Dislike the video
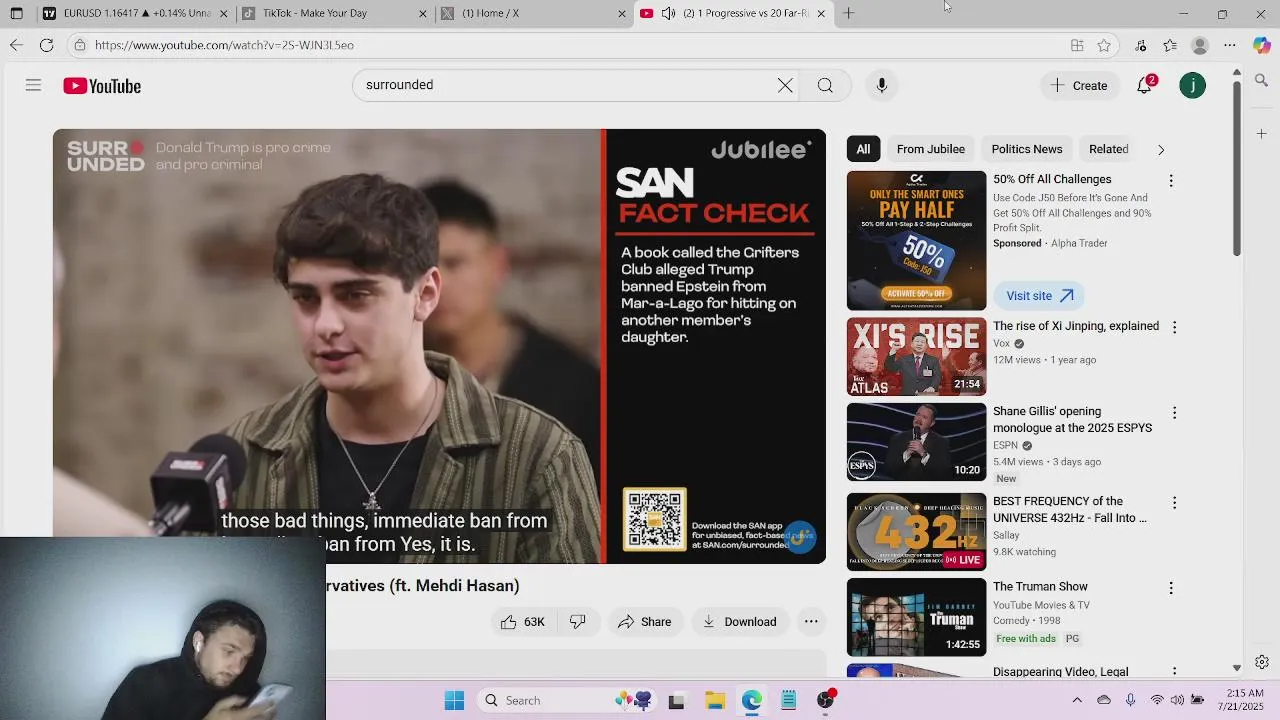The image size is (1280, 720). pos(578,622)
